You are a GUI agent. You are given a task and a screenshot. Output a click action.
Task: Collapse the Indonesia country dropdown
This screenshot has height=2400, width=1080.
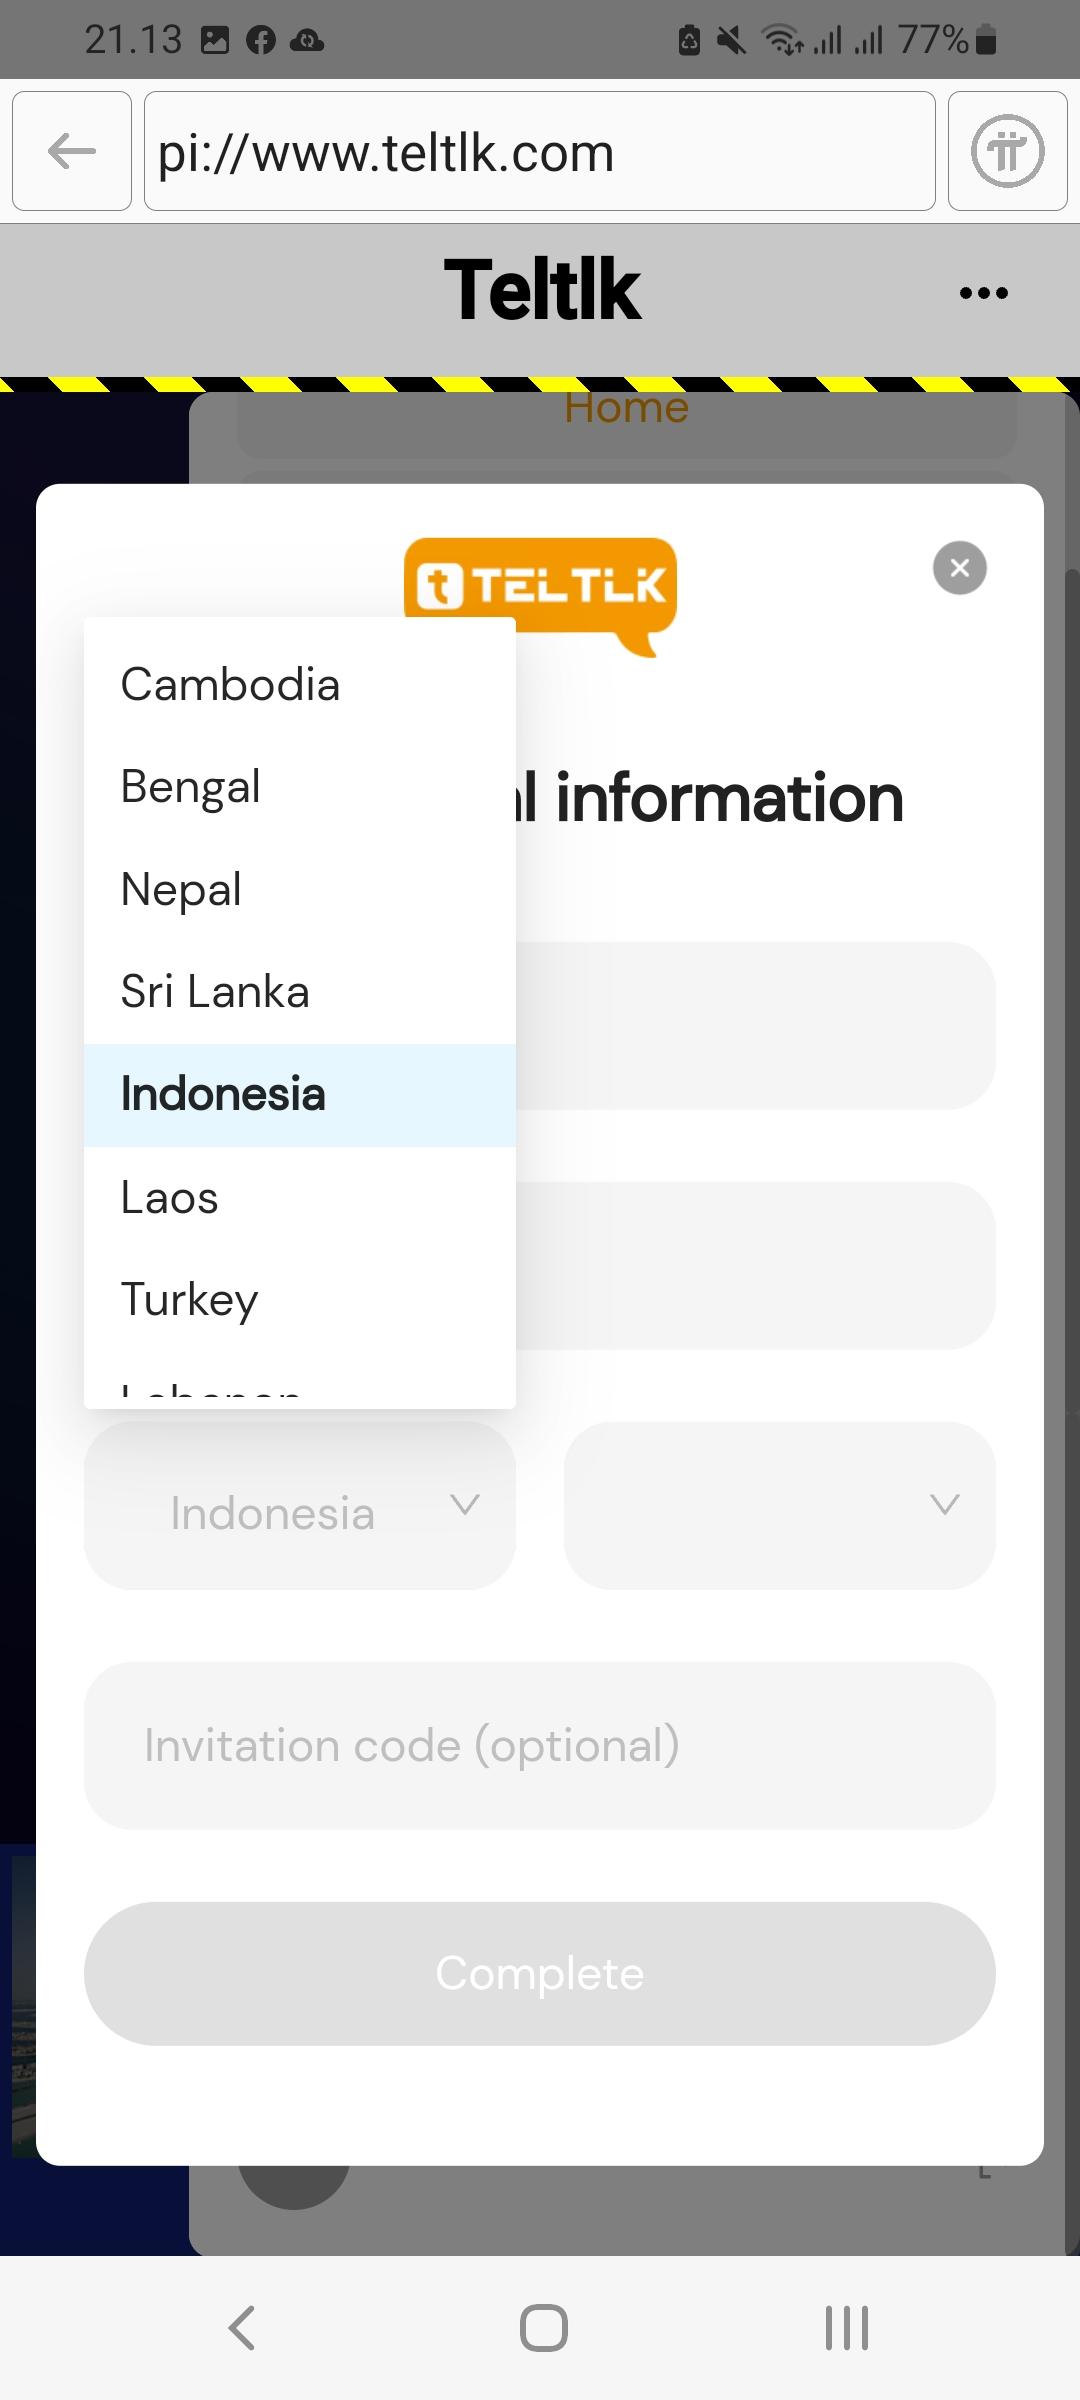point(300,1506)
